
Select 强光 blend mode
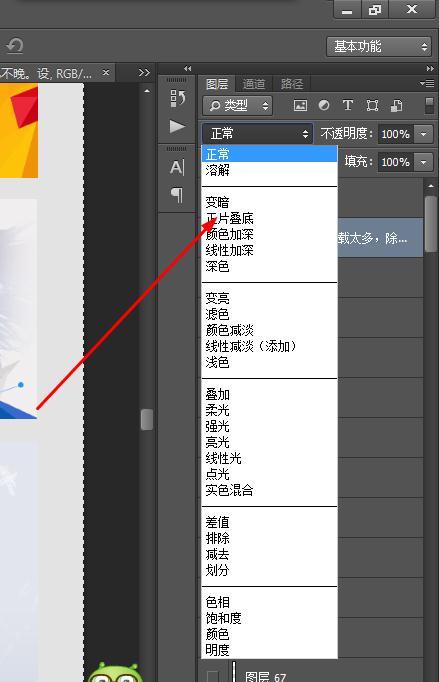tap(269, 426)
